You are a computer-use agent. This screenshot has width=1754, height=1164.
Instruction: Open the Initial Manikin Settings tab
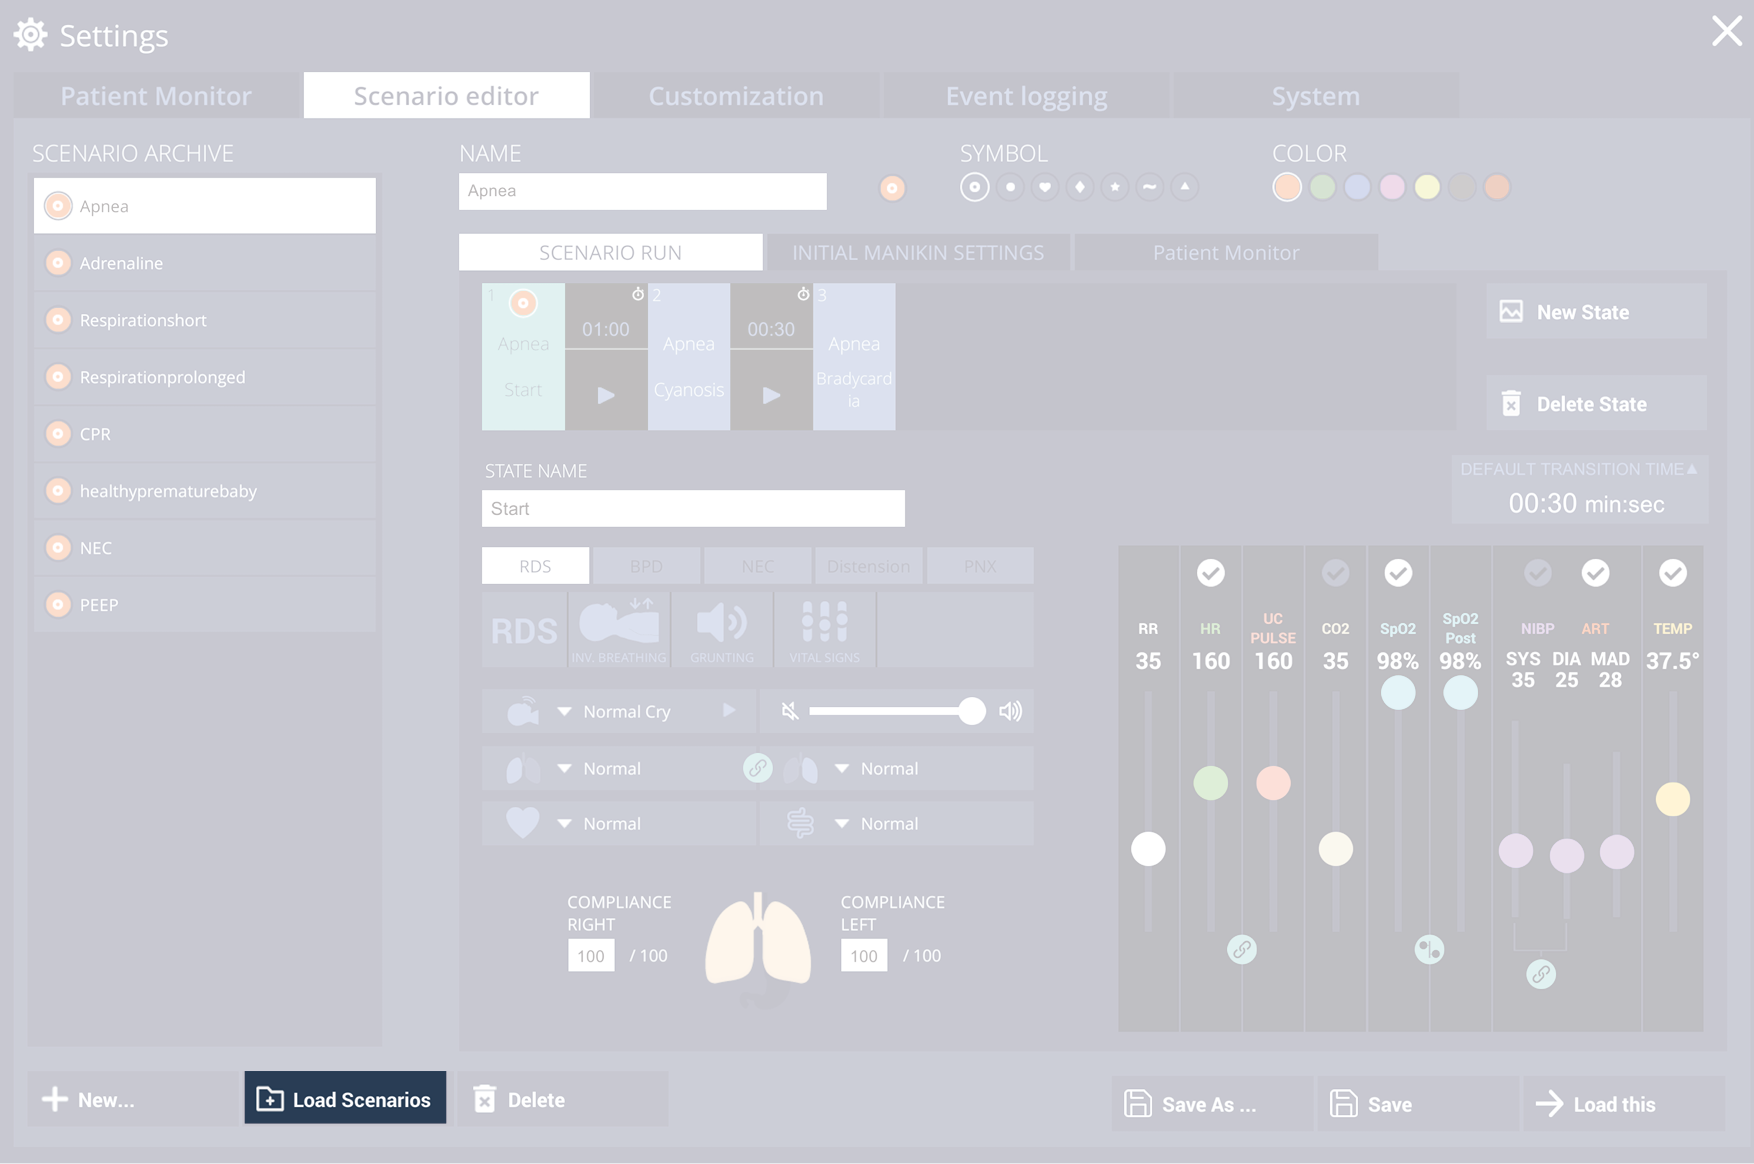(917, 253)
